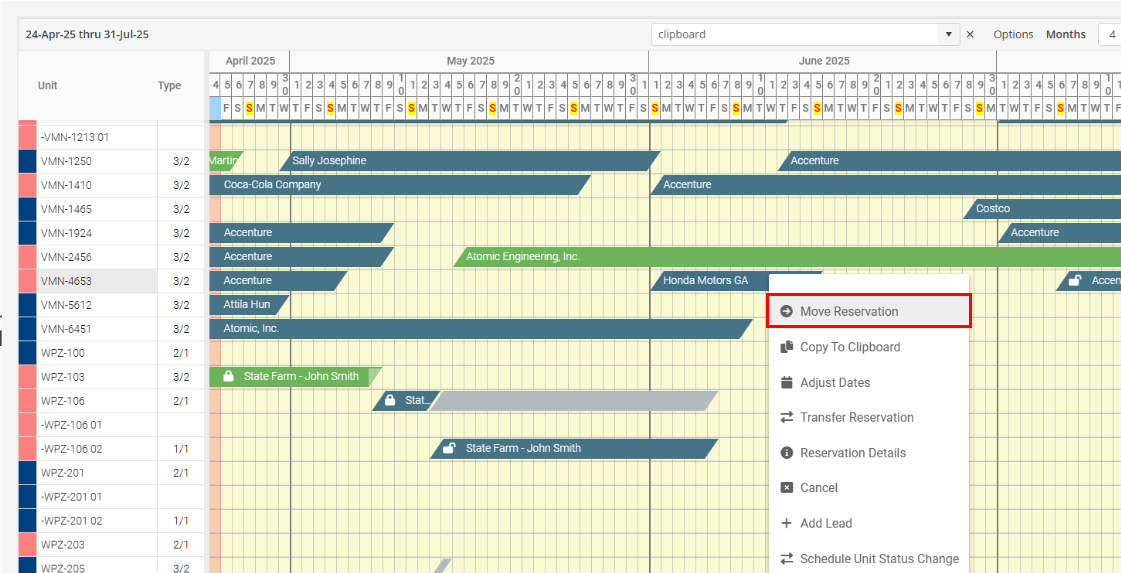Choose Cancel from the reservation context menu
Screen dimensions: 1121x573
818,488
